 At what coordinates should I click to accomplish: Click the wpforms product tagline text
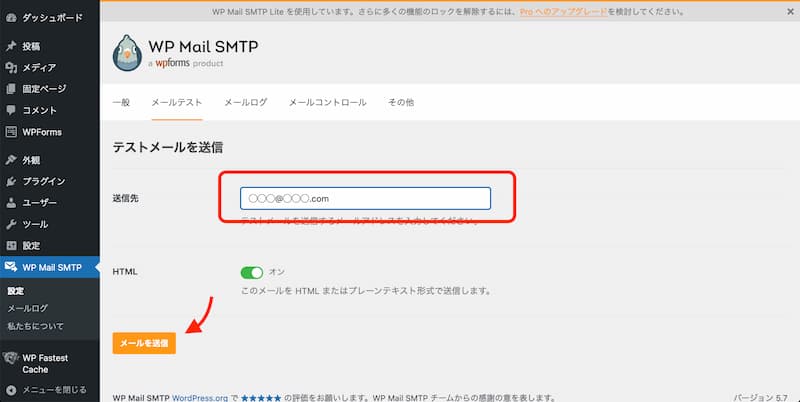coord(186,63)
